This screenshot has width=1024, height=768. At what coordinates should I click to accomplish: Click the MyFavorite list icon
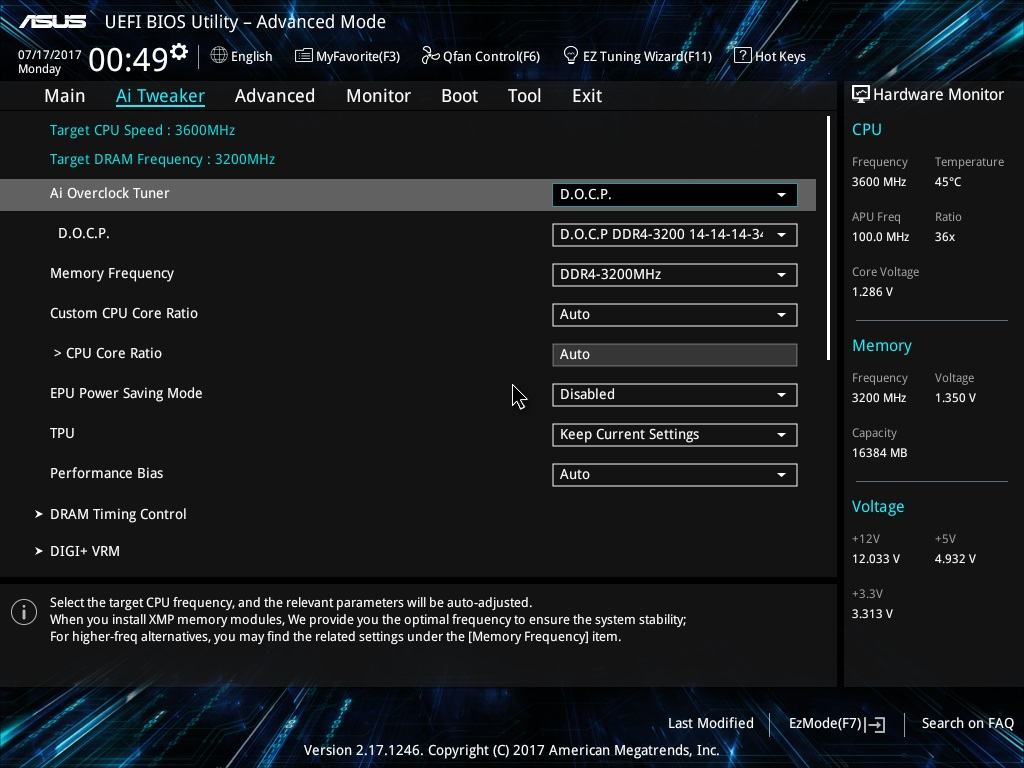[304, 56]
